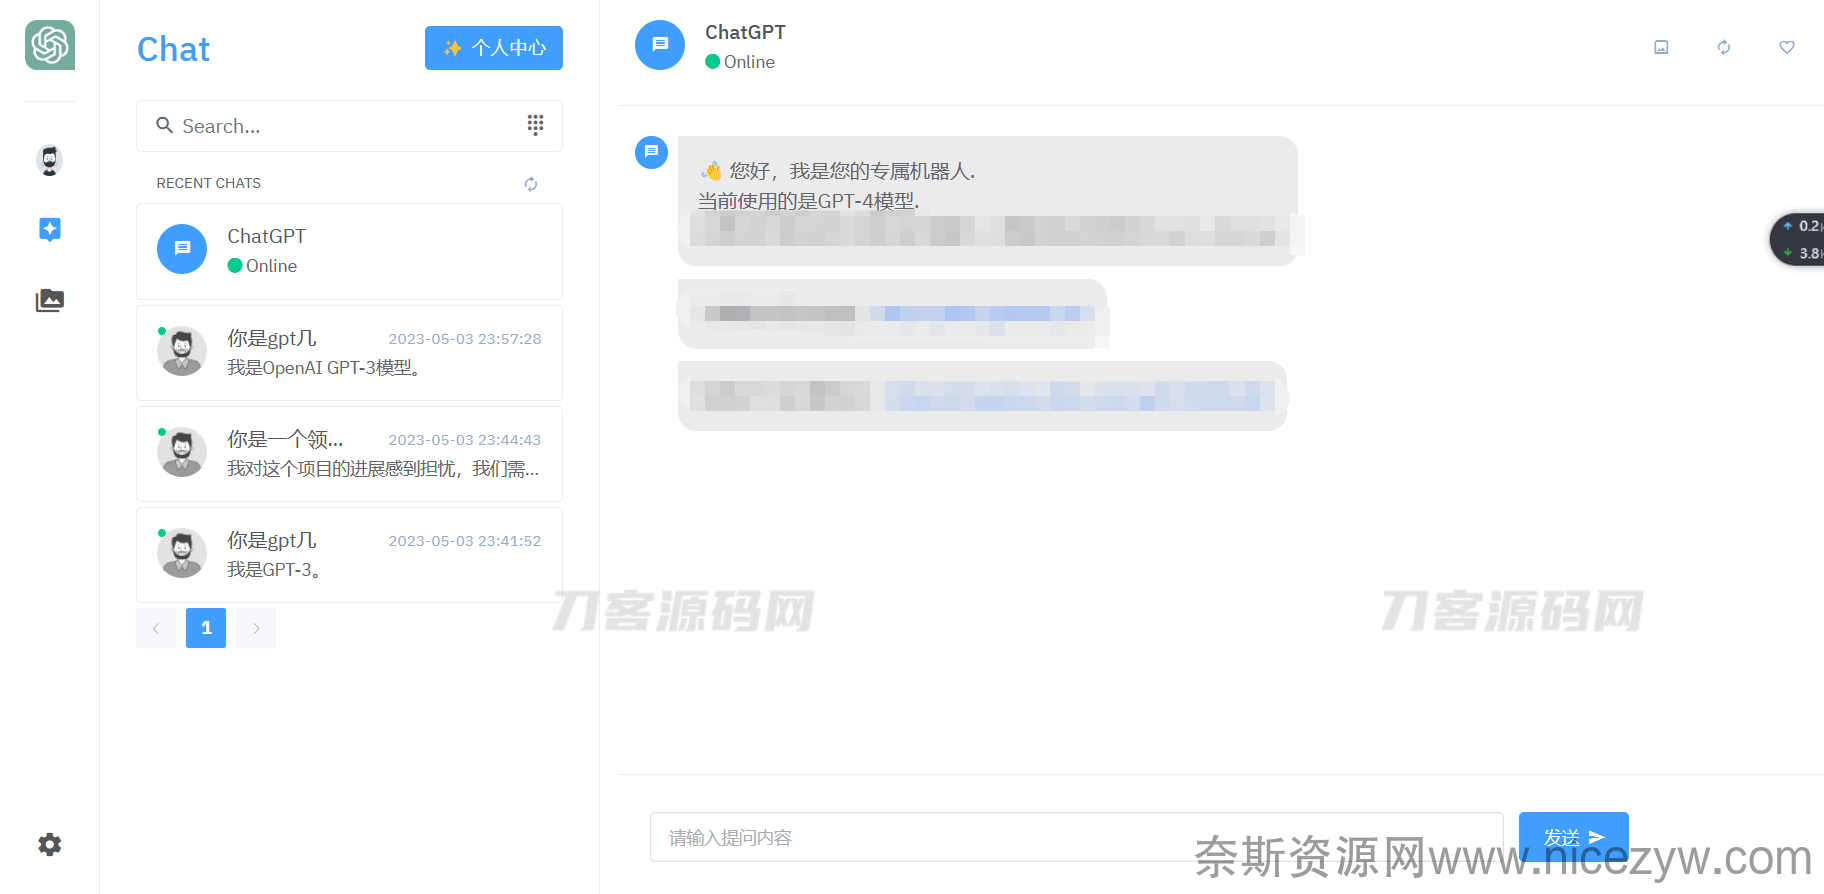Click the preview text 我是GPT-3。
Image resolution: width=1824 pixels, height=894 pixels.
pyautogui.click(x=274, y=570)
